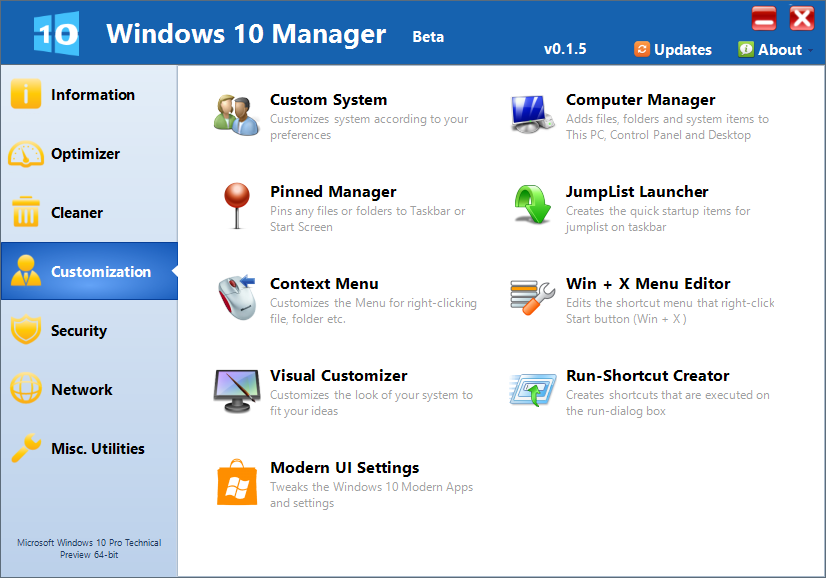Minimize the Windows 10 Manager window
Image resolution: width=826 pixels, height=578 pixels.
[764, 18]
